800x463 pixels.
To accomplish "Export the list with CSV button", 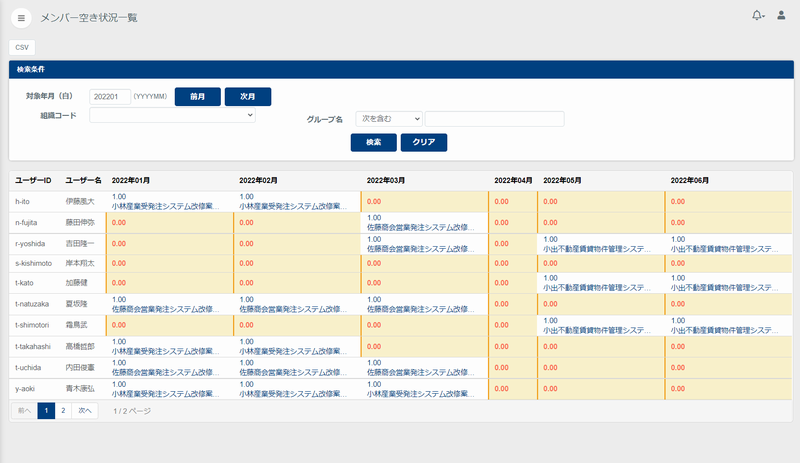I will [x=22, y=46].
